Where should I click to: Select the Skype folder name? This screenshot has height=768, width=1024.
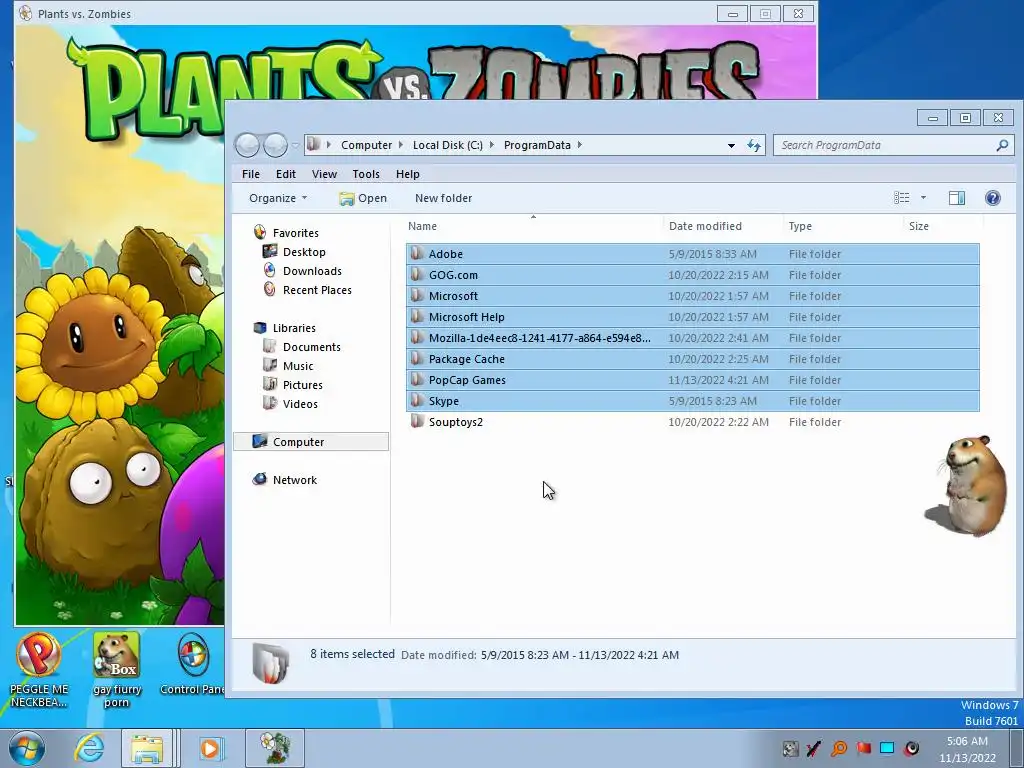click(443, 400)
